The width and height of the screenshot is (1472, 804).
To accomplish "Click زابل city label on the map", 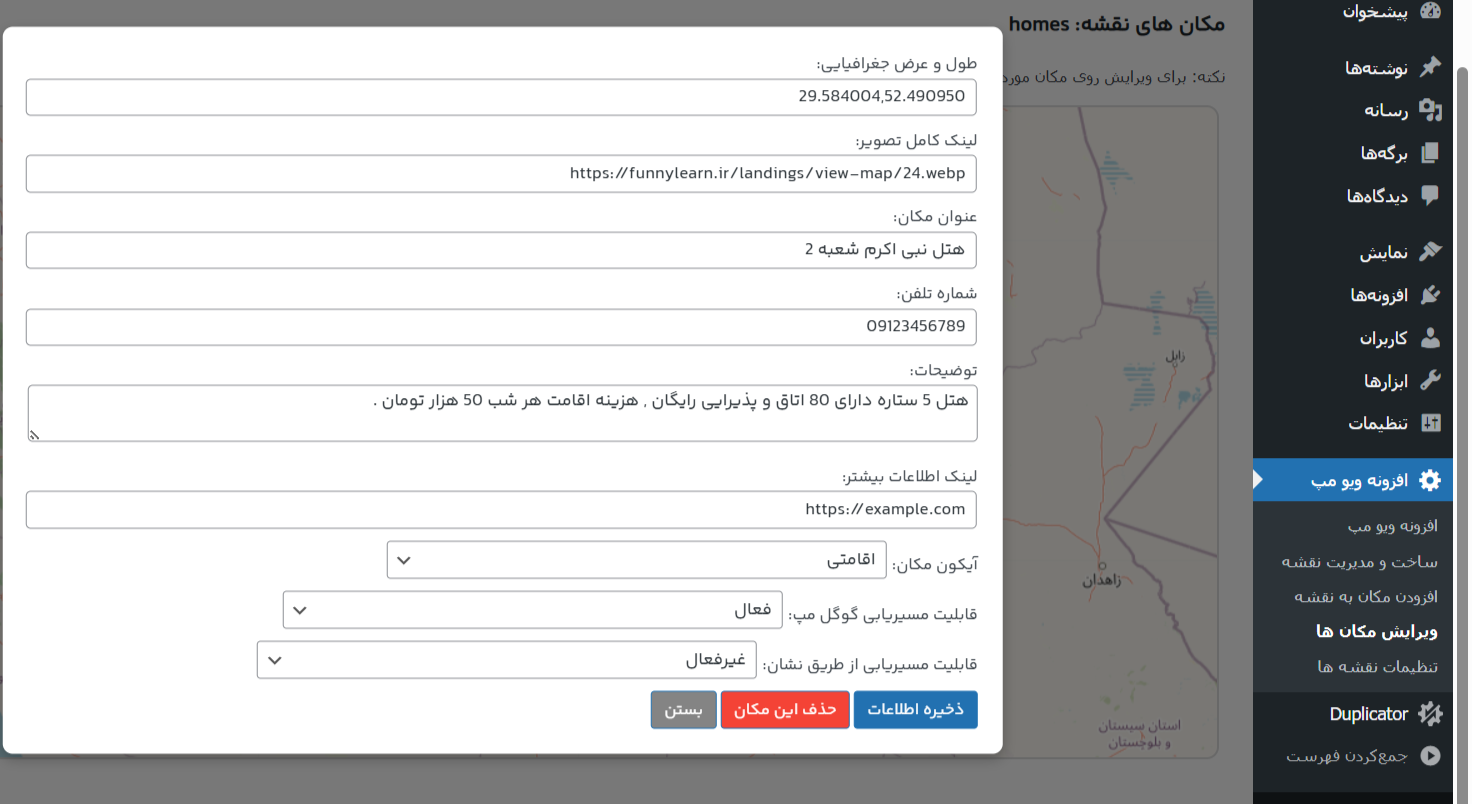I will [1175, 356].
